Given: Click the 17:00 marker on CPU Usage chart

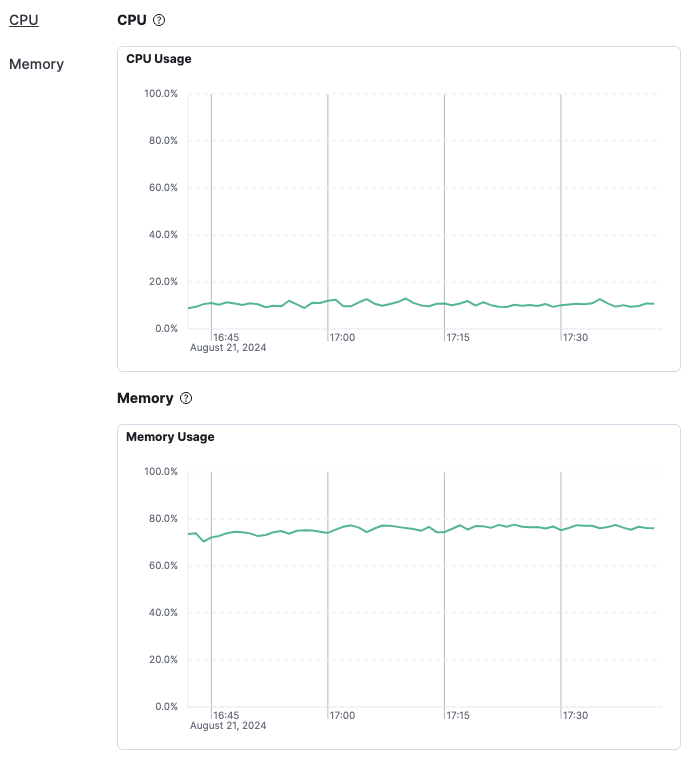Looking at the screenshot, I should click(328, 200).
